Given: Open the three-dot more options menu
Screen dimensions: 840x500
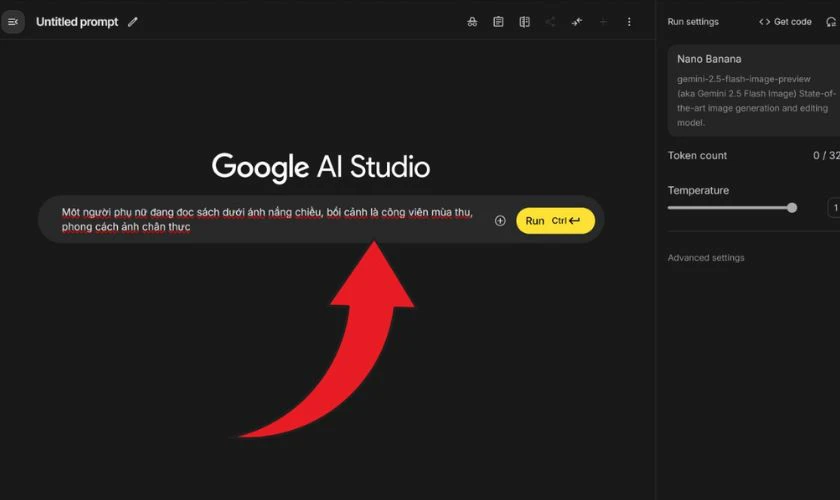Looking at the screenshot, I should (629, 22).
